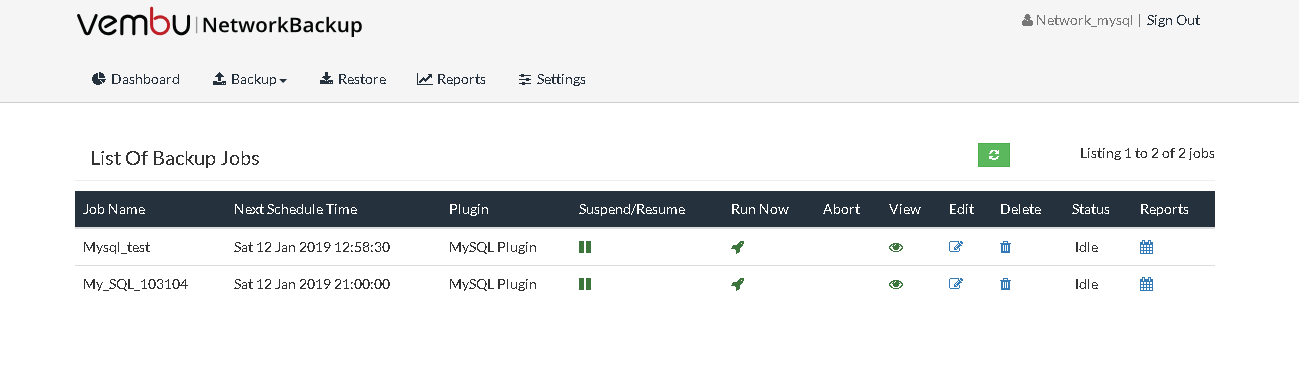Open edit icon for My_SQL_103104
1299x384 pixels.
point(956,284)
